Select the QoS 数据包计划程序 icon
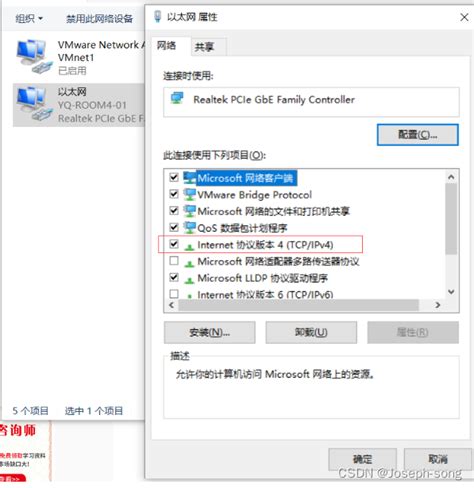Image resolution: width=474 pixels, height=488 pixels. [190, 228]
